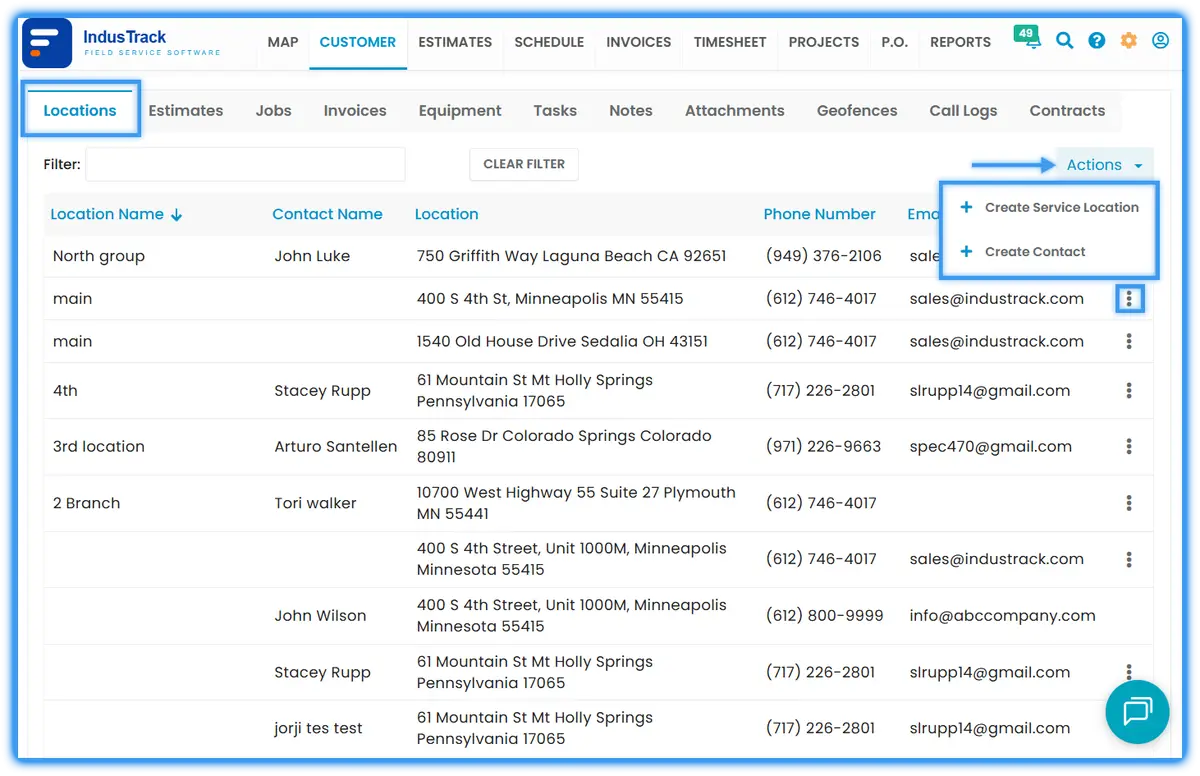Viewport: 1200px width, 776px height.
Task: Switch to the Estimates tab
Action: 186,111
